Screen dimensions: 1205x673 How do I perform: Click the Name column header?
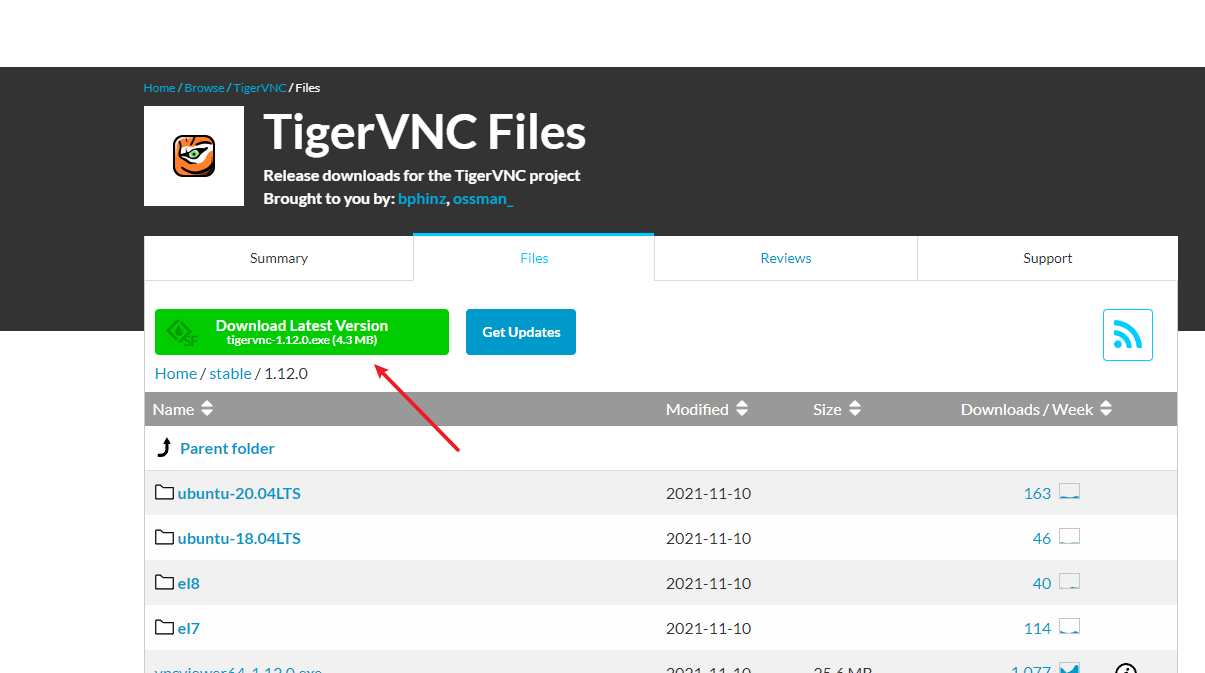(x=174, y=409)
